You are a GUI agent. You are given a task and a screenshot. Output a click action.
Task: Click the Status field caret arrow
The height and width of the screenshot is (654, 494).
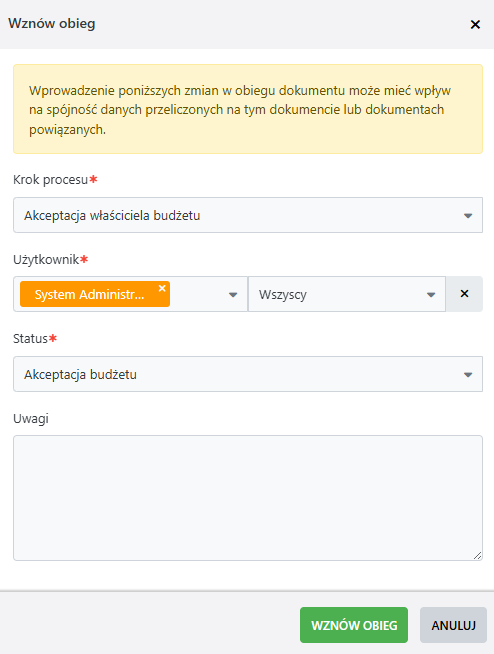468,375
